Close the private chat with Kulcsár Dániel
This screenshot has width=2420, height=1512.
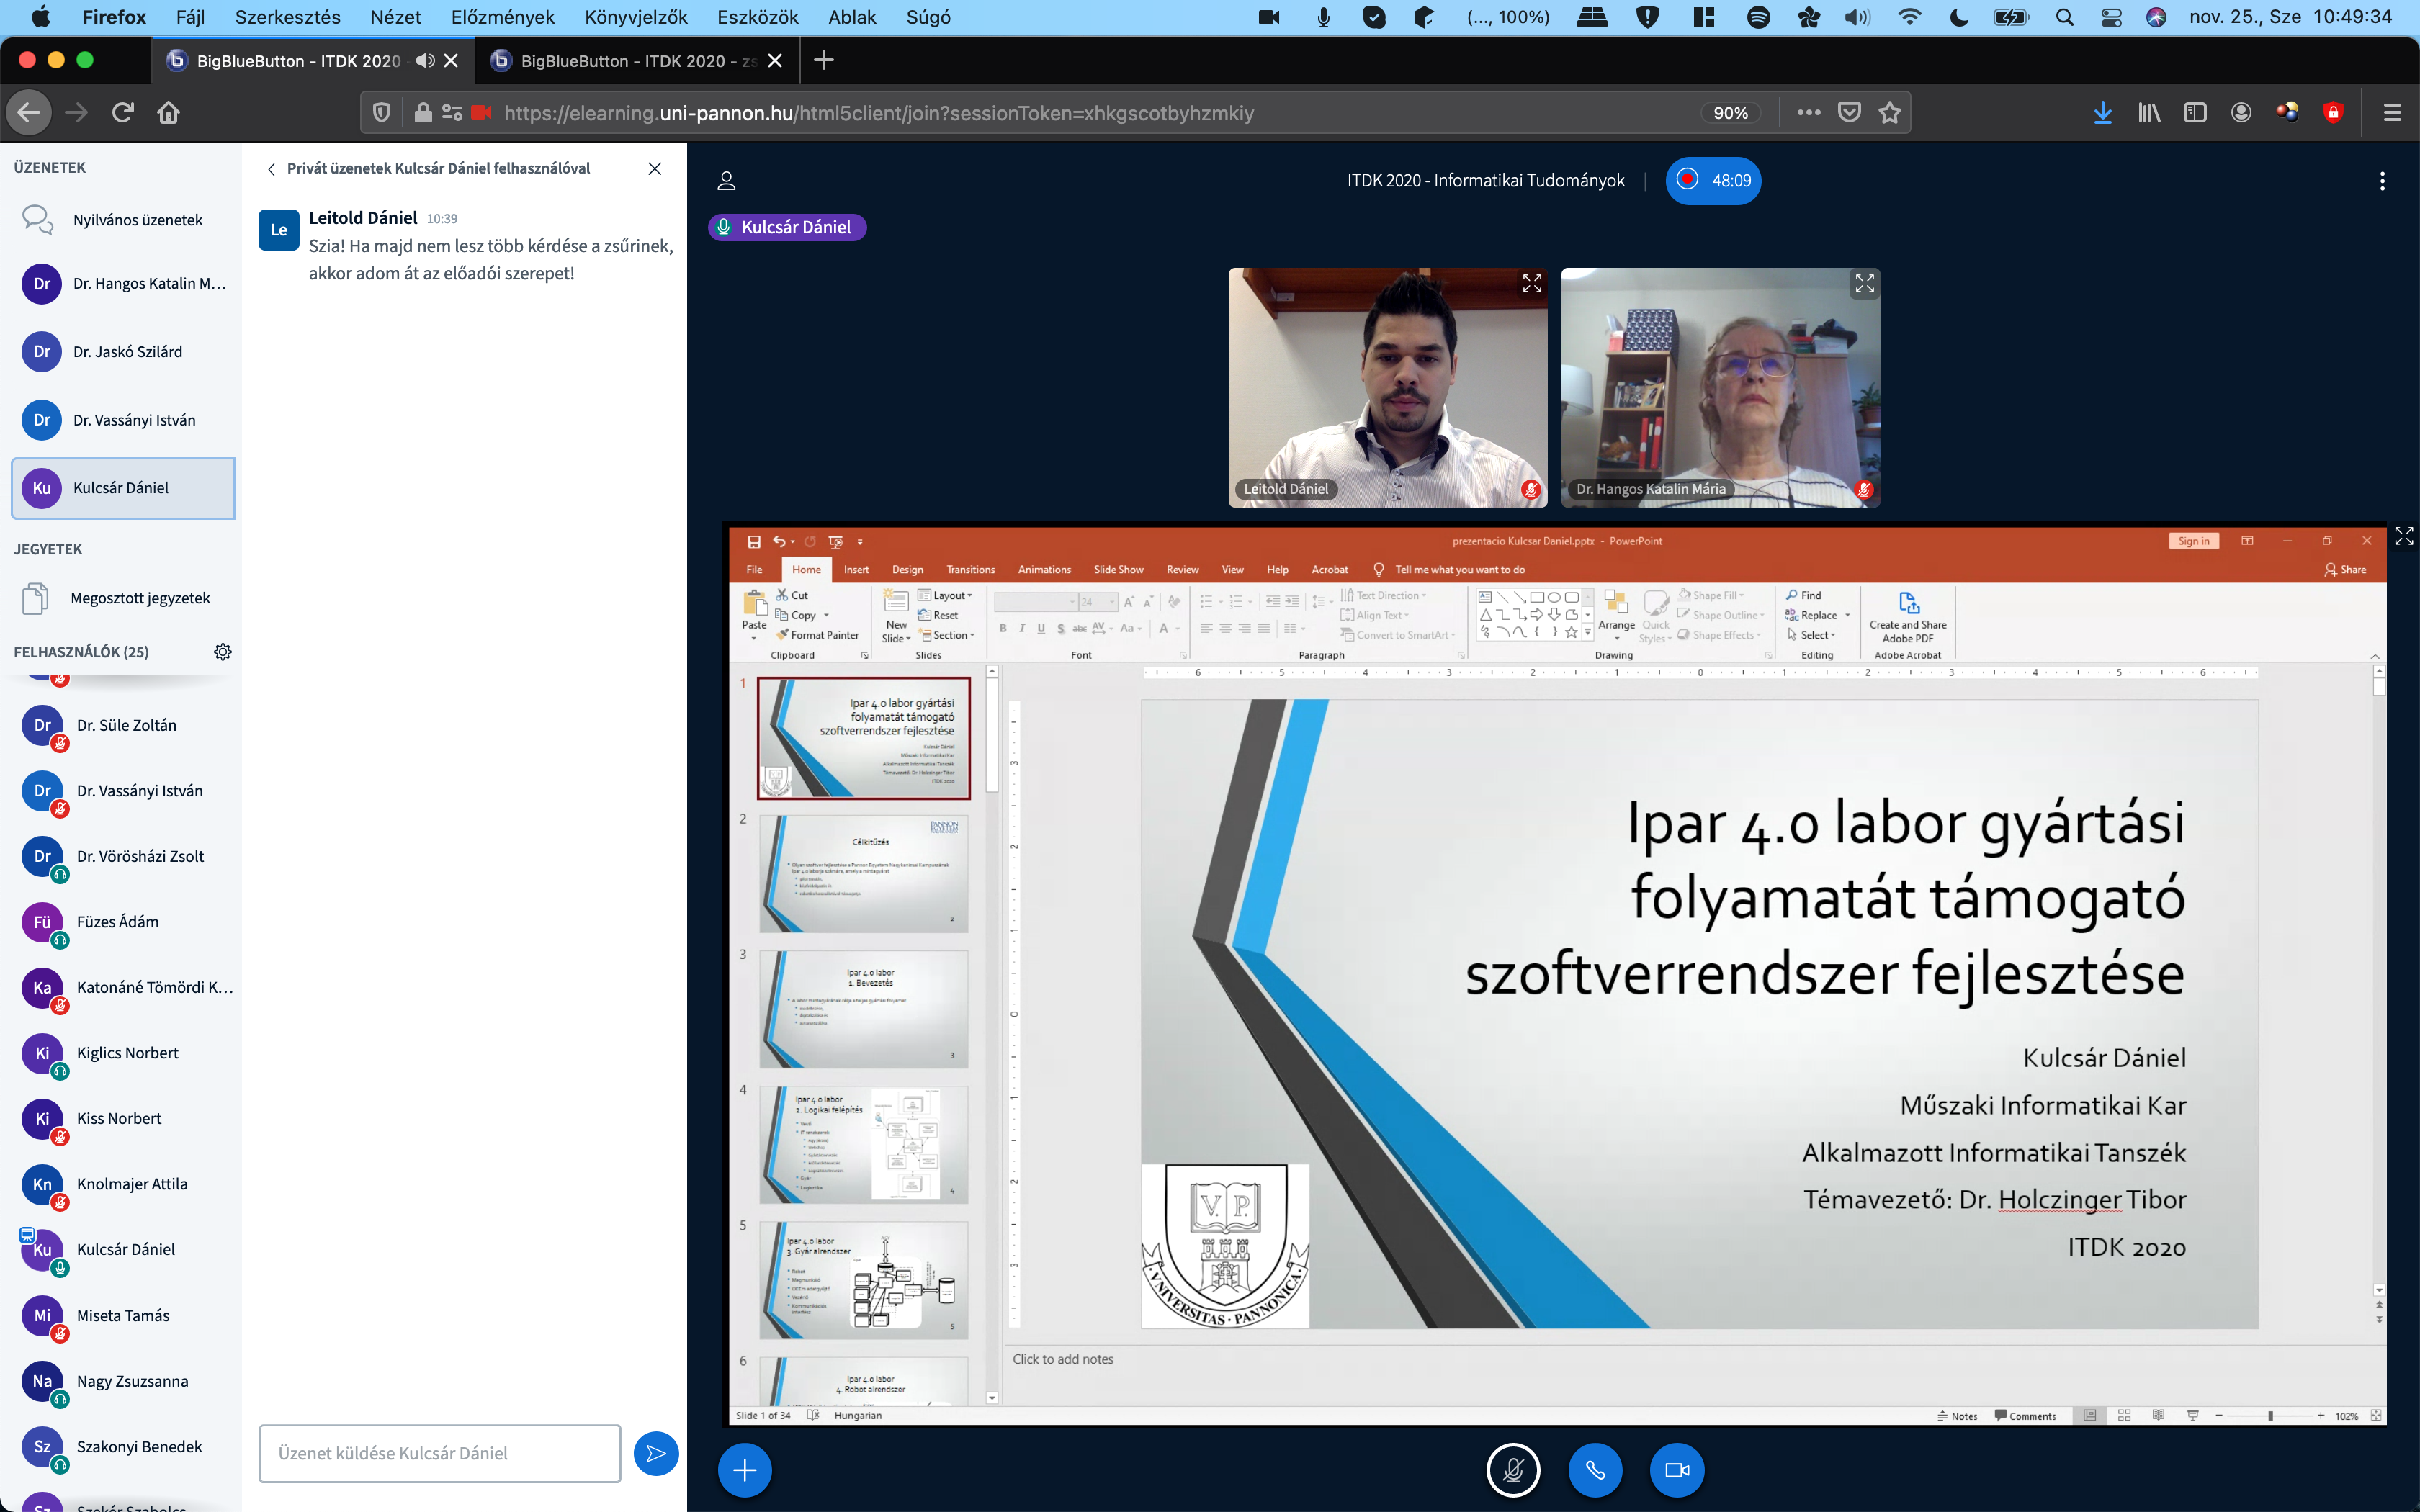[x=655, y=169]
